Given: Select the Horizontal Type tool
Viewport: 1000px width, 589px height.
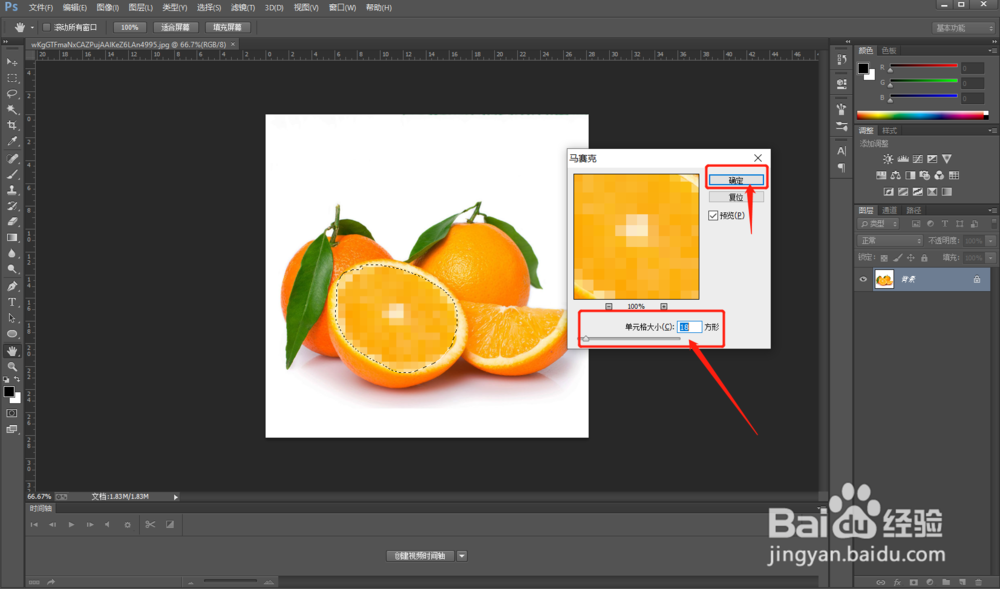Looking at the screenshot, I should (11, 302).
